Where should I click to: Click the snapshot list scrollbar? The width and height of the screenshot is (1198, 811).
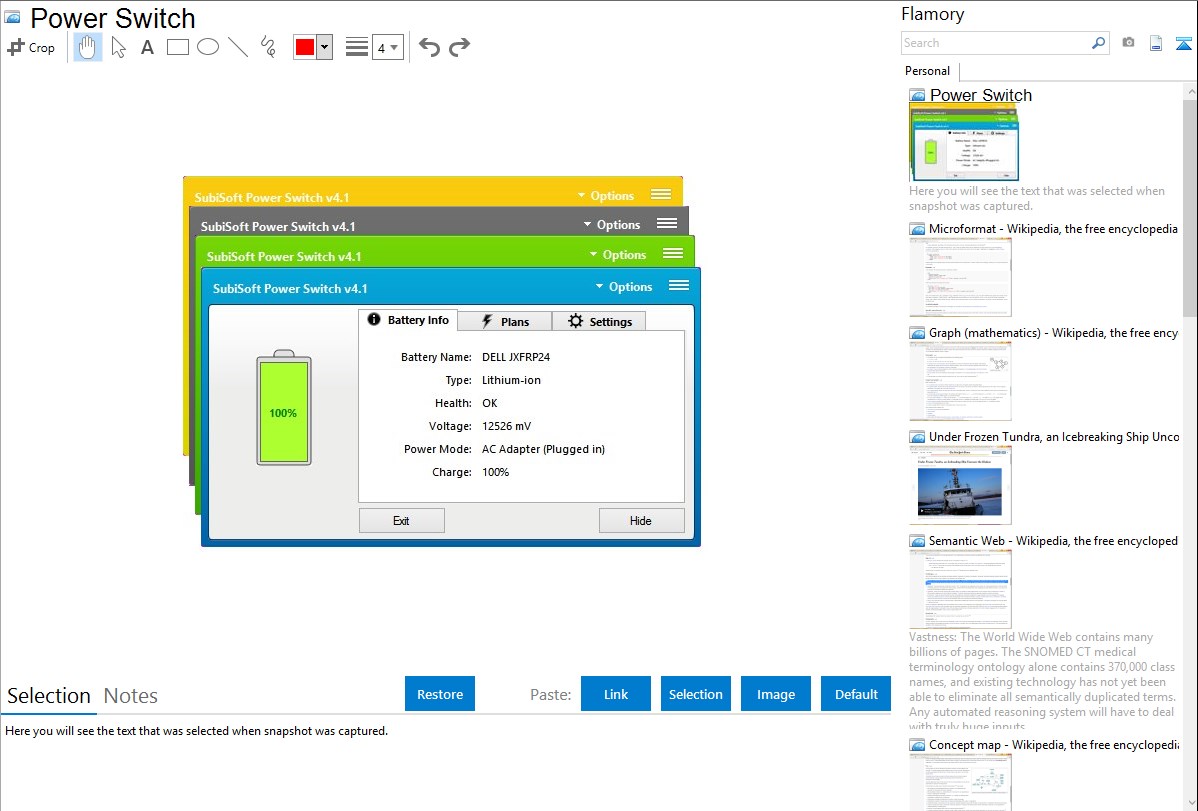click(1190, 206)
